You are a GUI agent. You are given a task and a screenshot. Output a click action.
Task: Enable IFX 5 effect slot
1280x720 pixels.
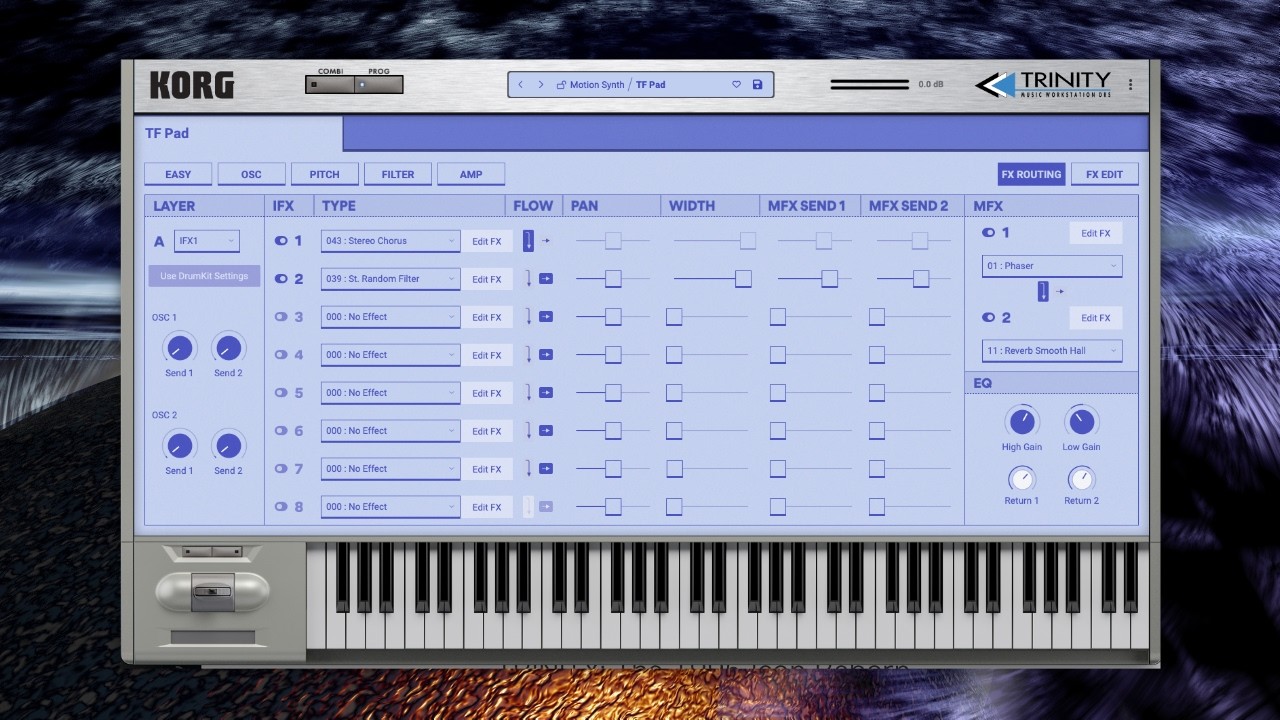[281, 393]
